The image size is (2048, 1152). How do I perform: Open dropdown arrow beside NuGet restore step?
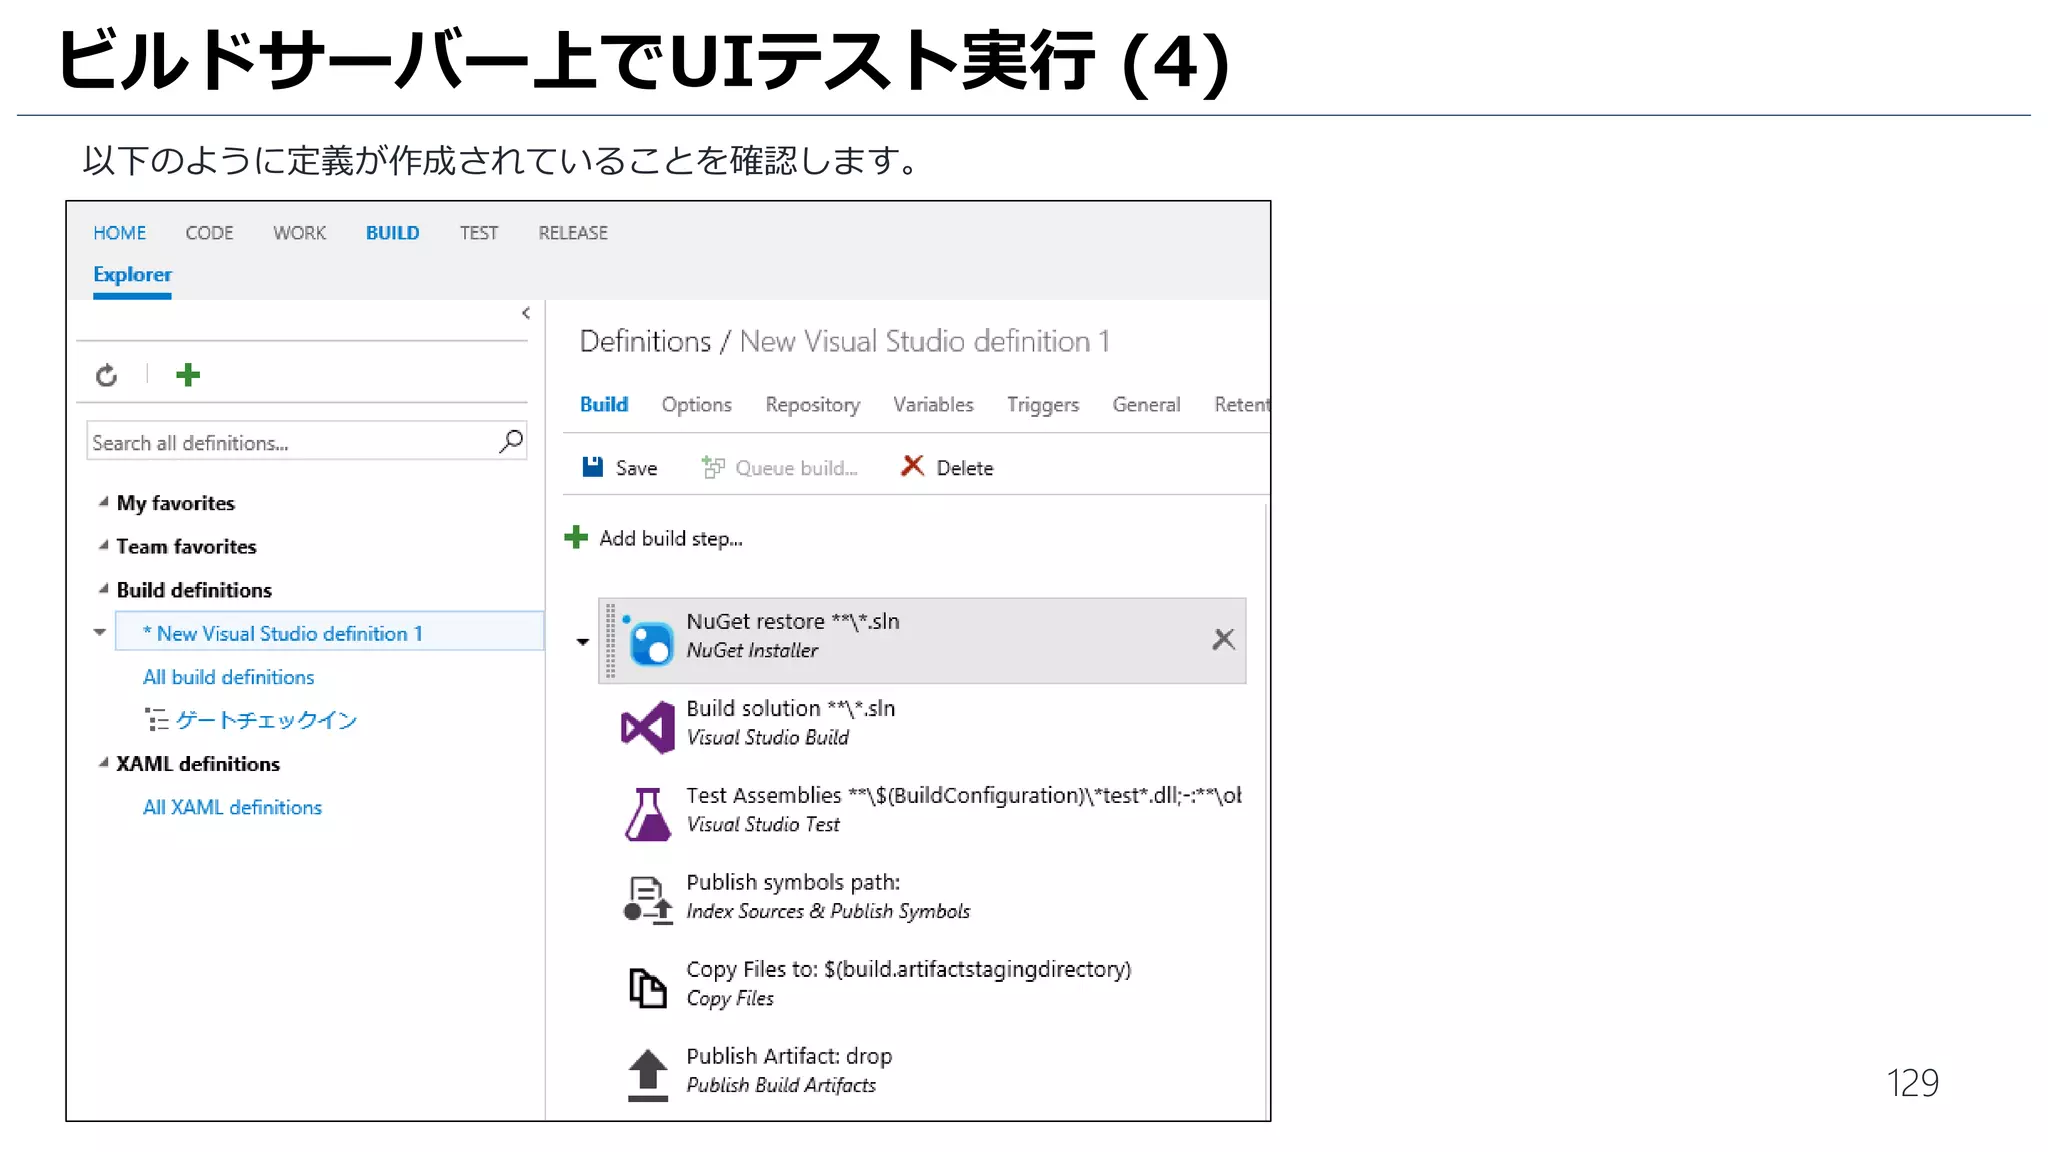(583, 642)
